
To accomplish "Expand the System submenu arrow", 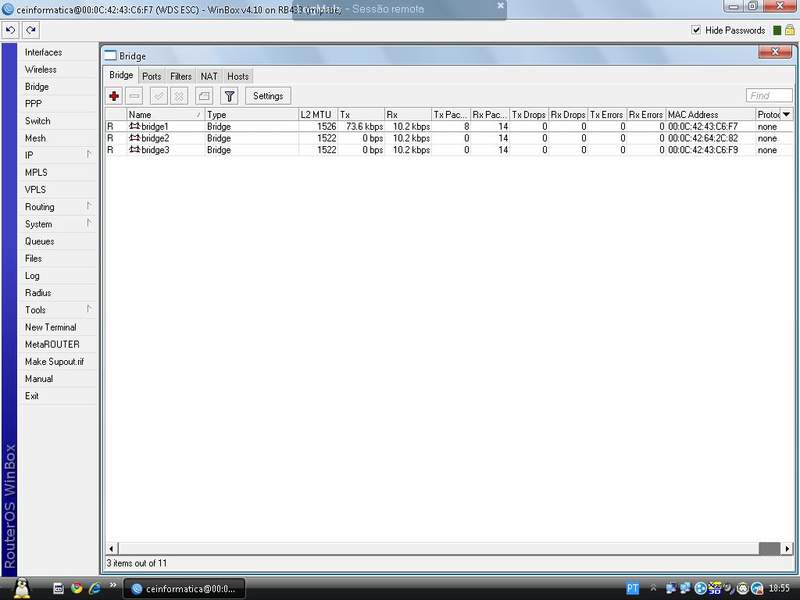I will click(89, 223).
